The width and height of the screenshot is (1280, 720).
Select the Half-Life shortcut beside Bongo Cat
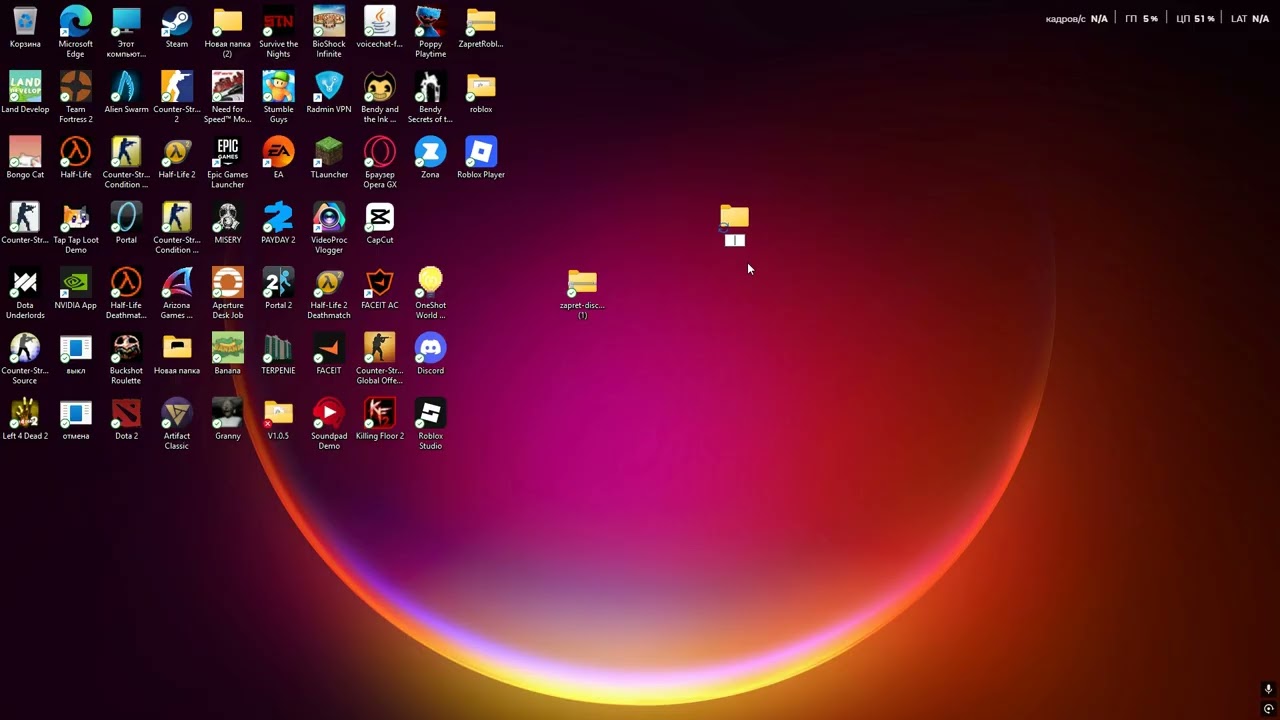pos(76,152)
